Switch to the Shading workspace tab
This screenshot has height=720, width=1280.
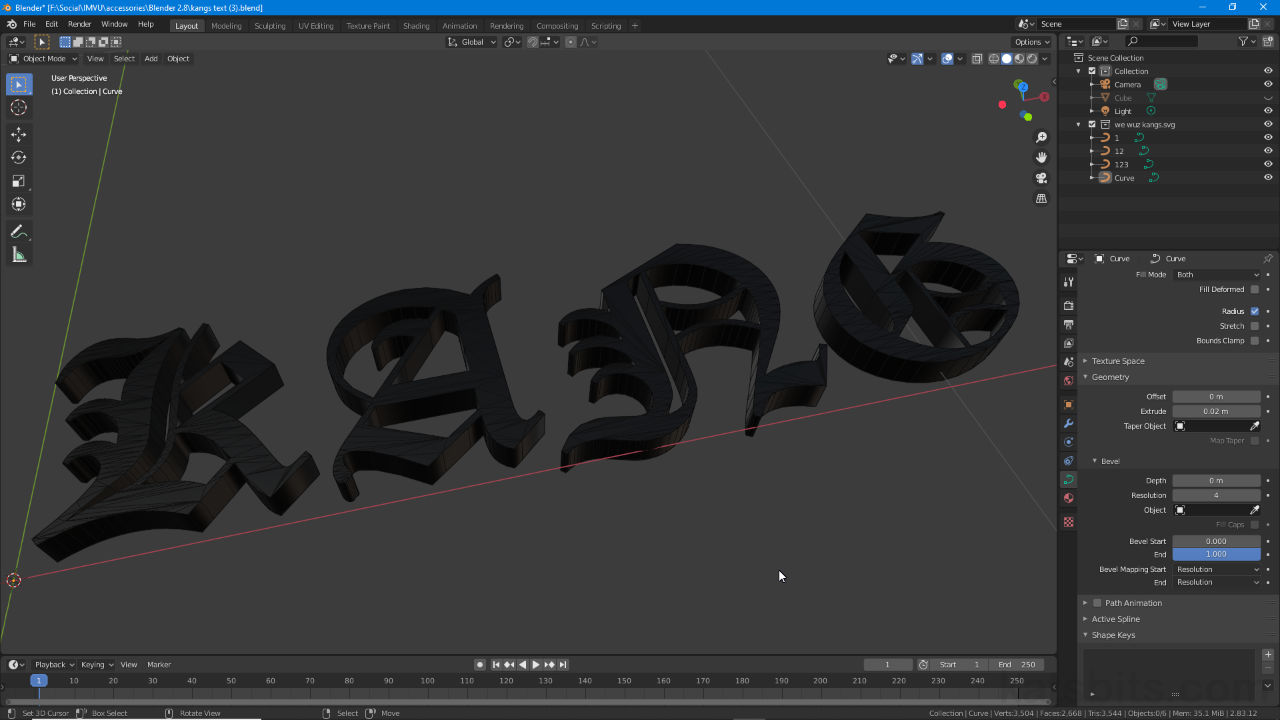pos(416,26)
